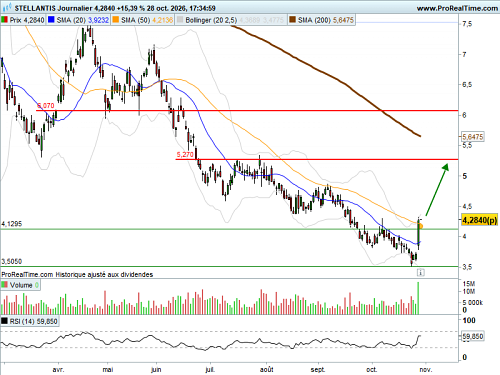Select the SMA (200) 5,6475 legend label

click(x=326, y=20)
